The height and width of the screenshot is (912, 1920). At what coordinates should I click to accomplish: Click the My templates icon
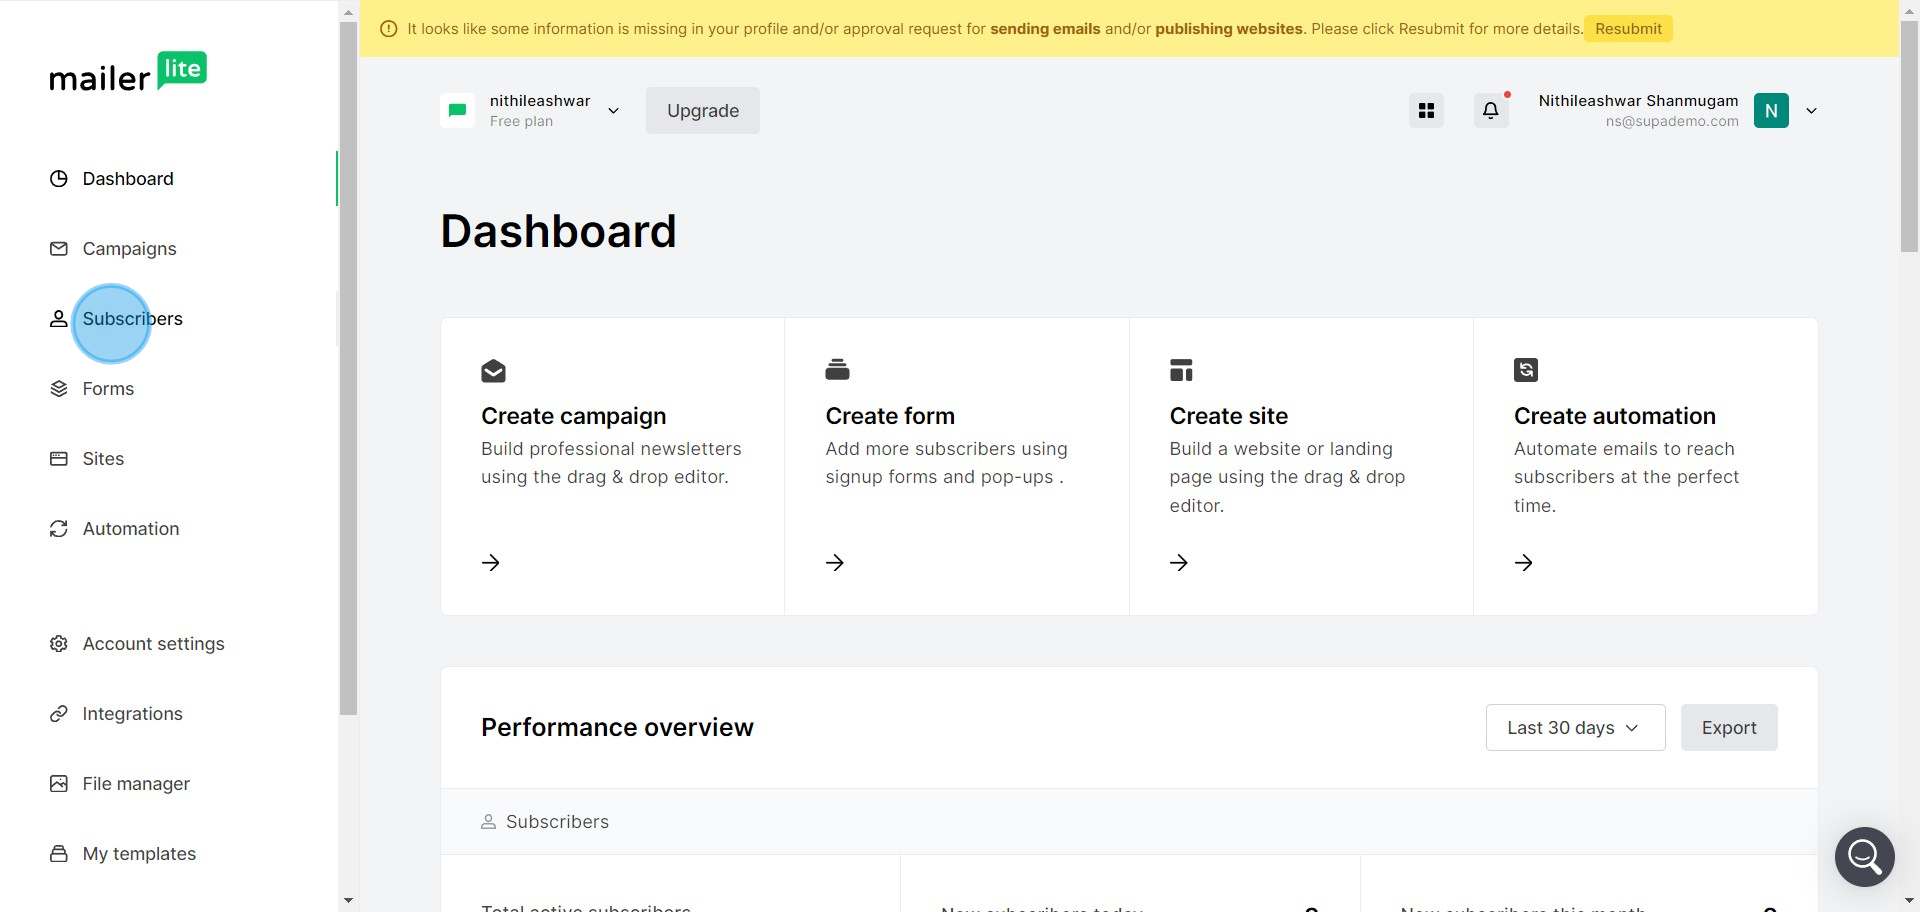coord(59,854)
